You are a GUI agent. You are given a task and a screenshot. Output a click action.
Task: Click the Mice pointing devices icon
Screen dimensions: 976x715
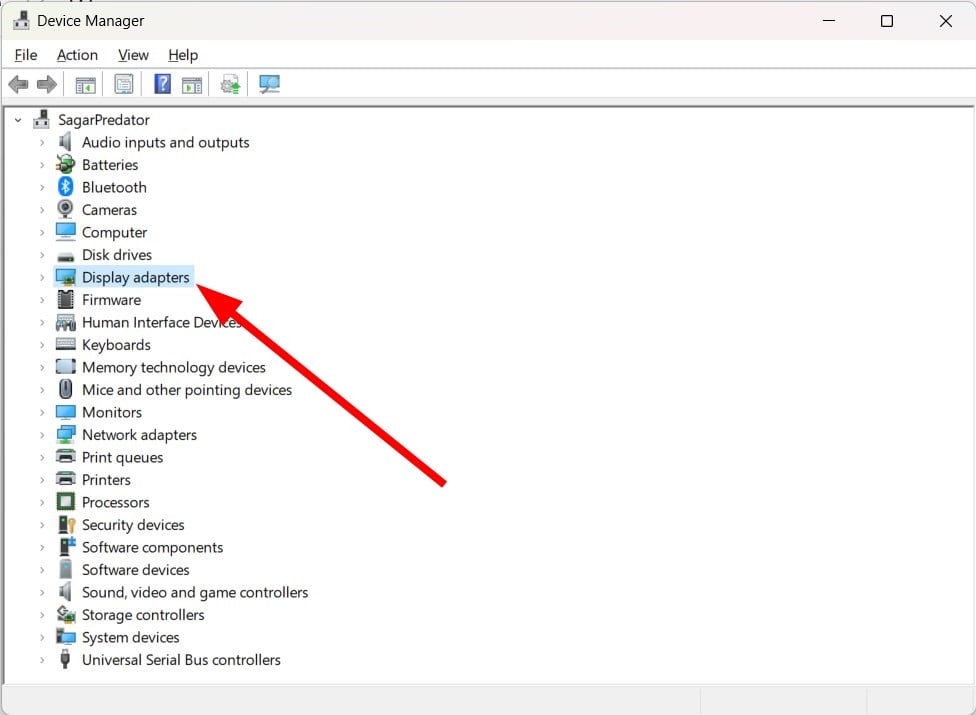pos(65,389)
